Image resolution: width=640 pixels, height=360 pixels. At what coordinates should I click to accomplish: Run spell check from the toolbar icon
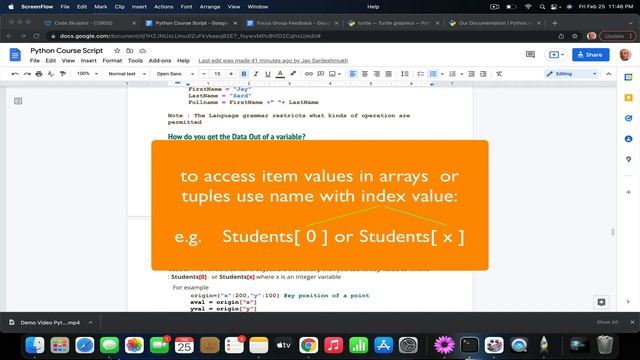(x=51, y=74)
